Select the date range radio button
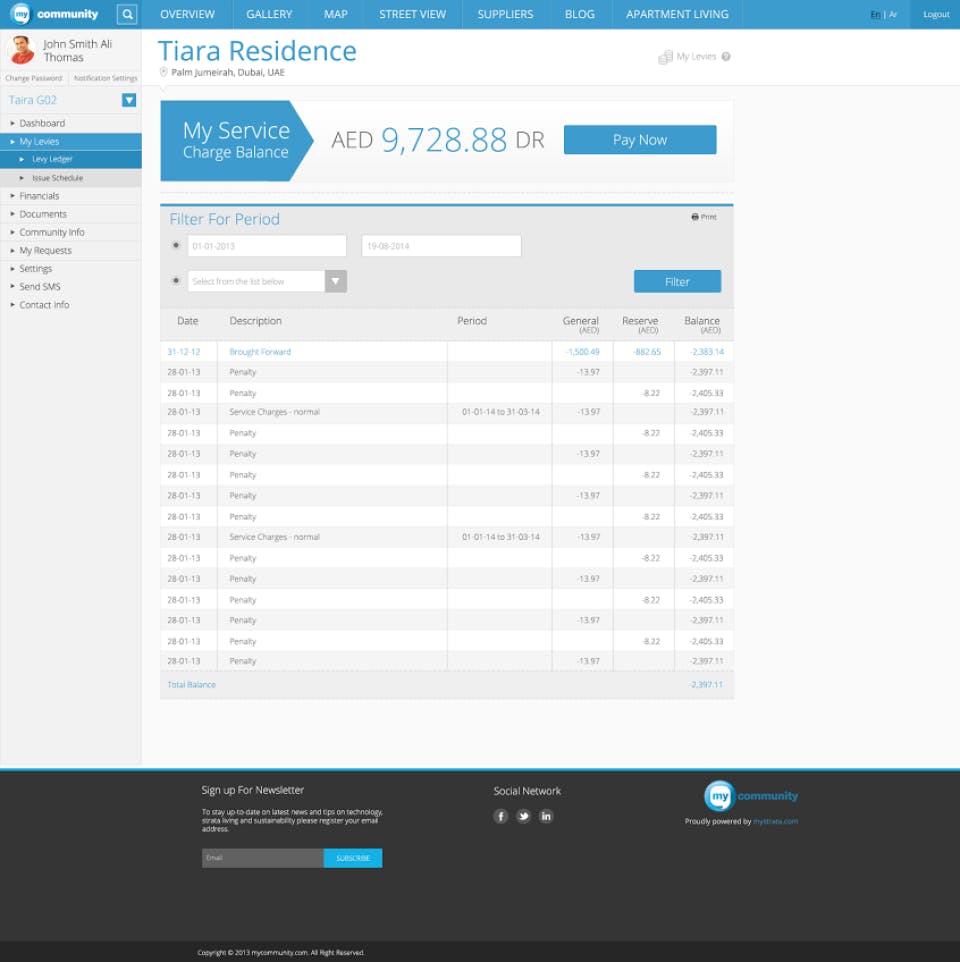 (176, 245)
